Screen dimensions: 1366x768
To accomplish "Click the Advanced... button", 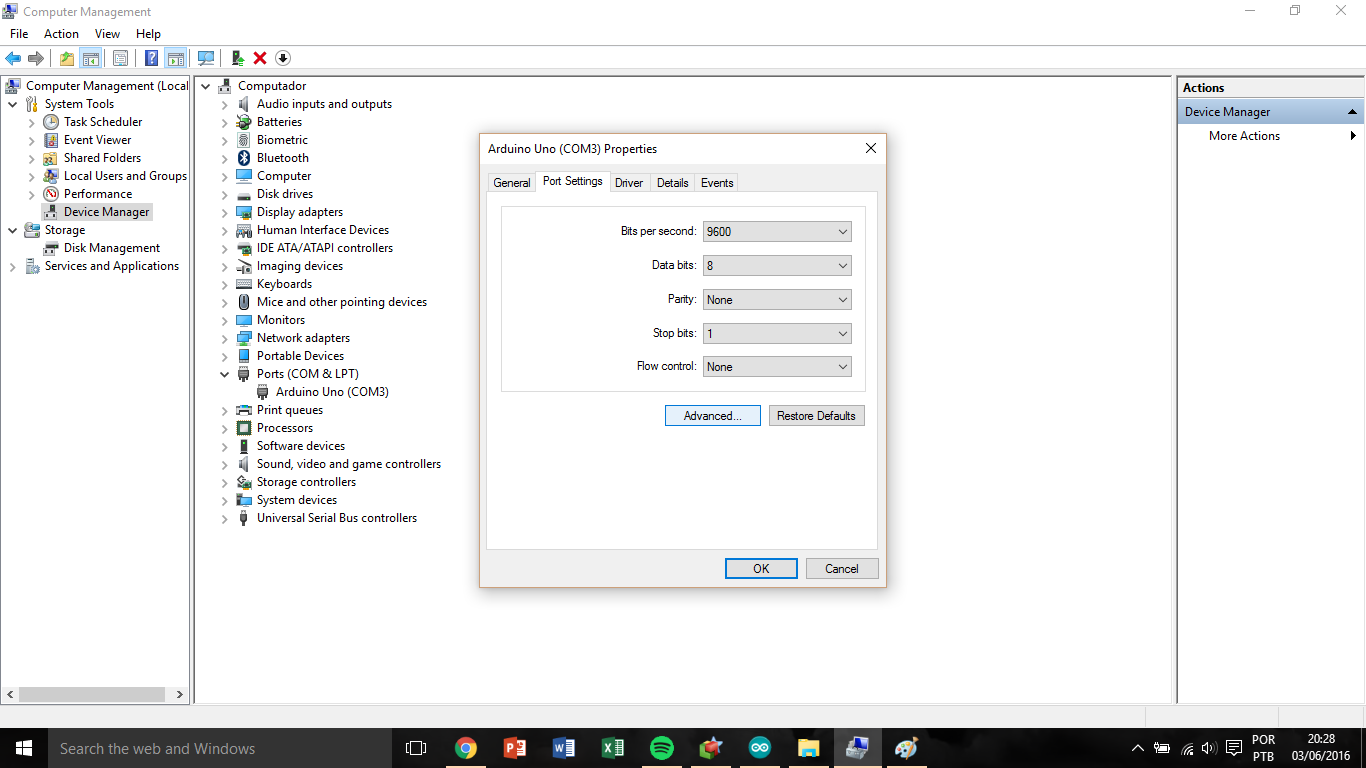I will click(713, 416).
